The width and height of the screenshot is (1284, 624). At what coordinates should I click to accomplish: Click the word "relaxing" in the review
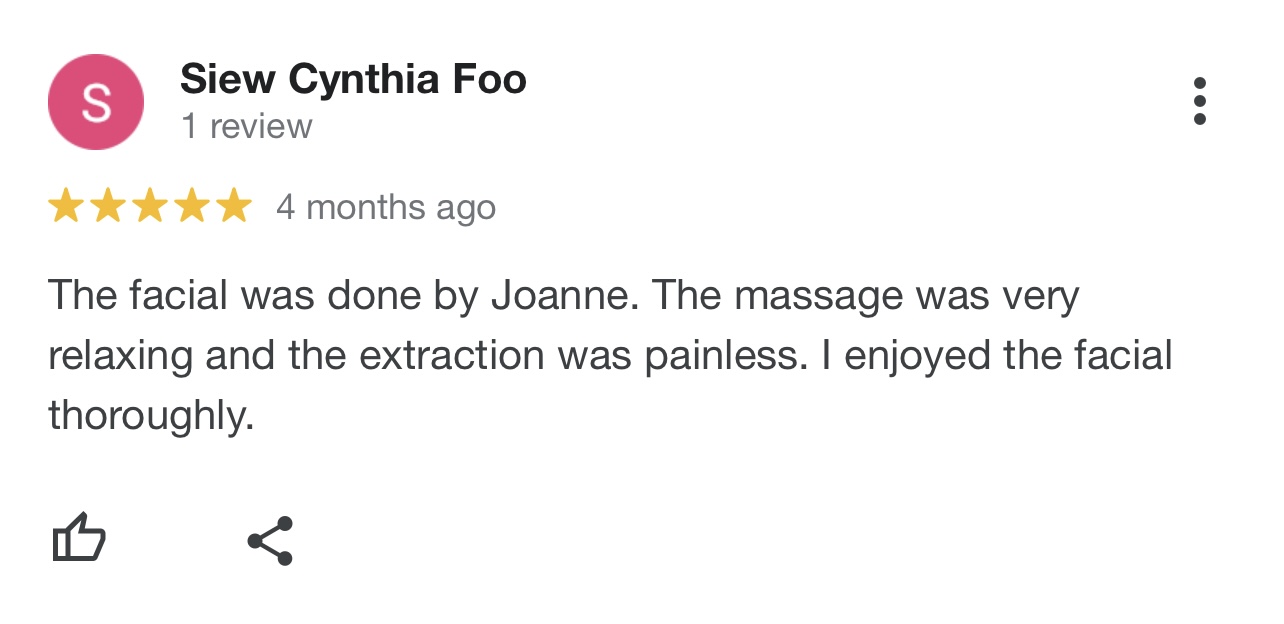coord(120,357)
